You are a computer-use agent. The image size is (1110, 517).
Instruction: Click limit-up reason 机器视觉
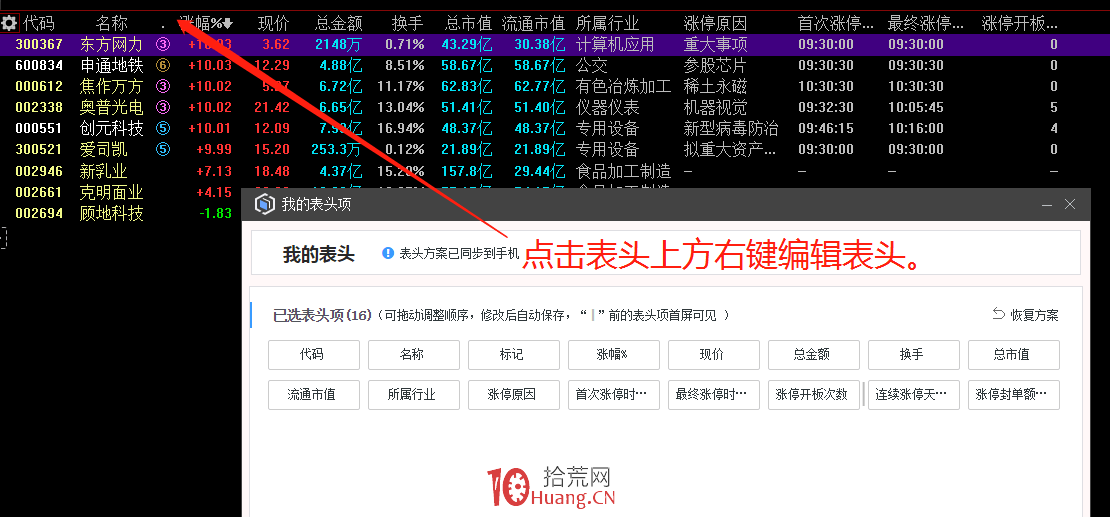(x=716, y=108)
